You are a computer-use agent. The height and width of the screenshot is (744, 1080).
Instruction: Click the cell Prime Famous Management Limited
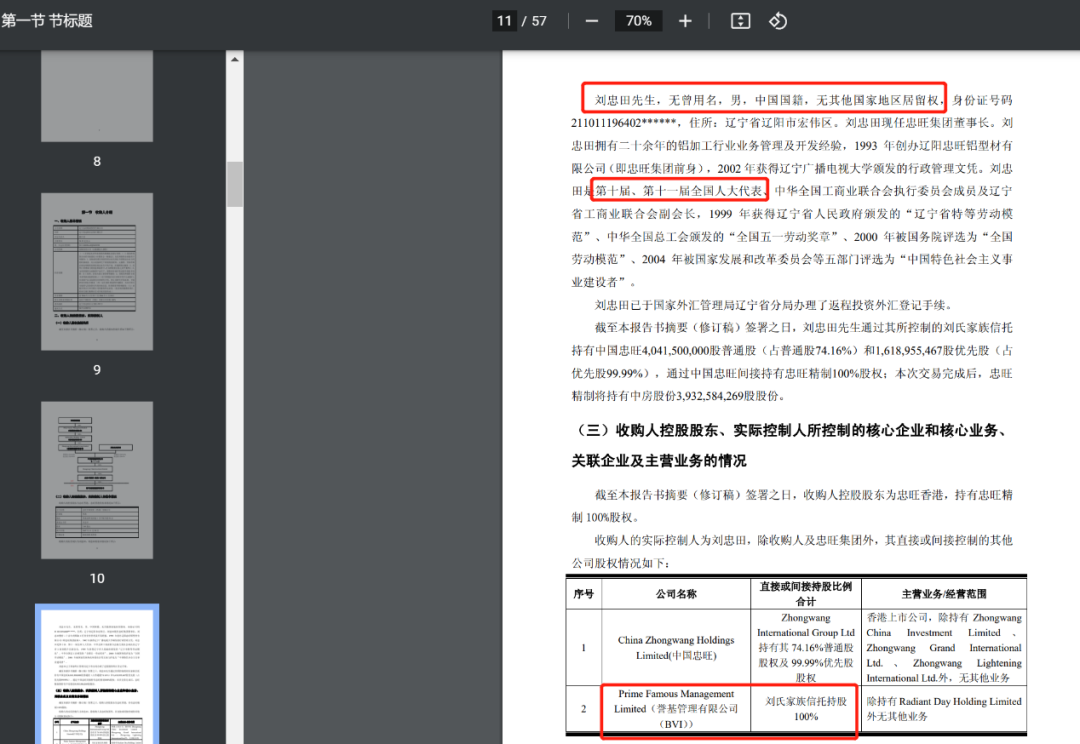click(x=676, y=709)
